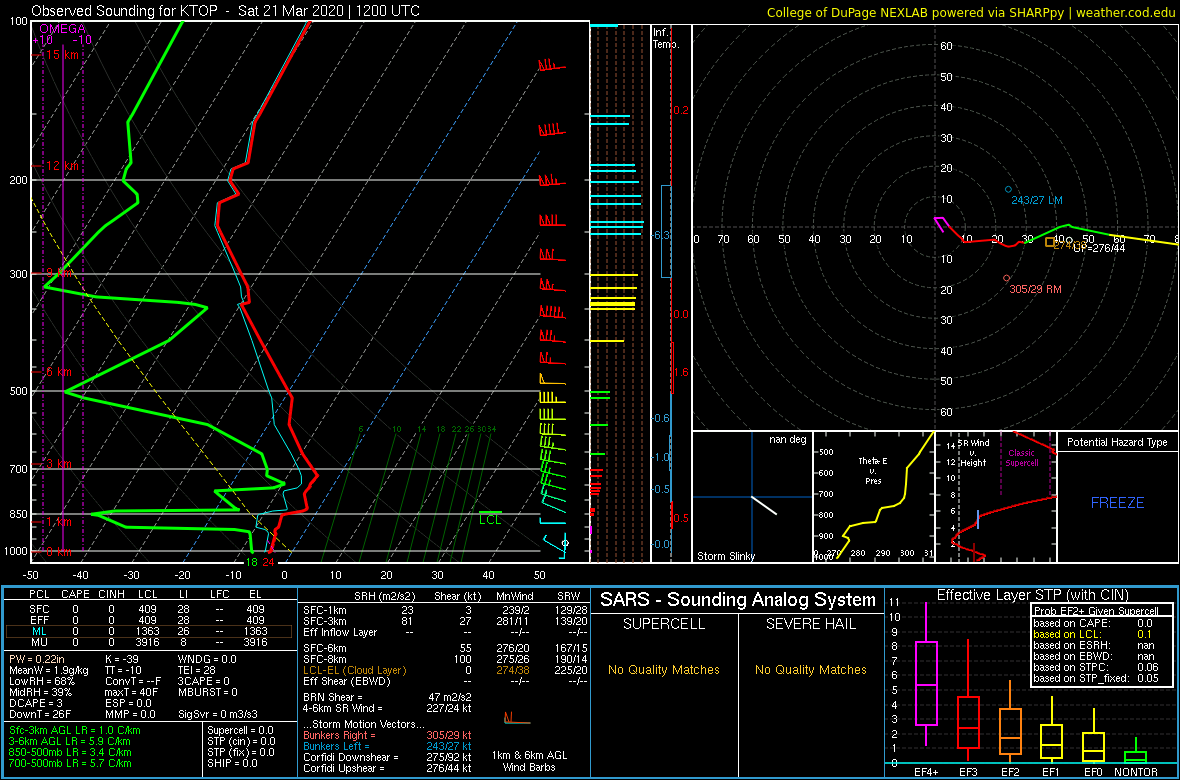Screen dimensions: 1180x780
Task: Select the '3 km' height marker
Action: pos(59,464)
